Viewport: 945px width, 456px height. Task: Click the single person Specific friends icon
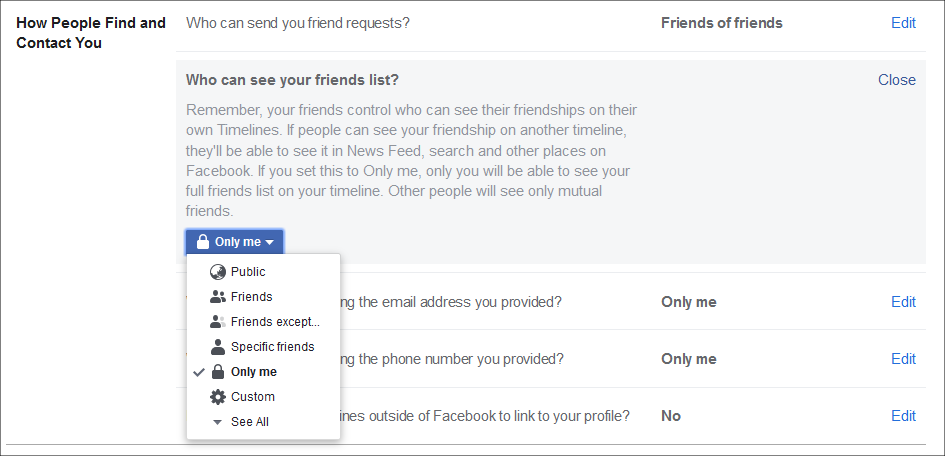218,347
